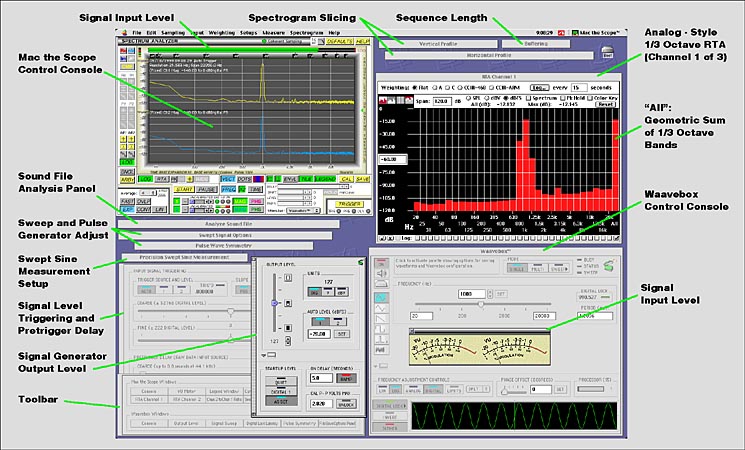Select the FREQ domain button

[x=228, y=189]
